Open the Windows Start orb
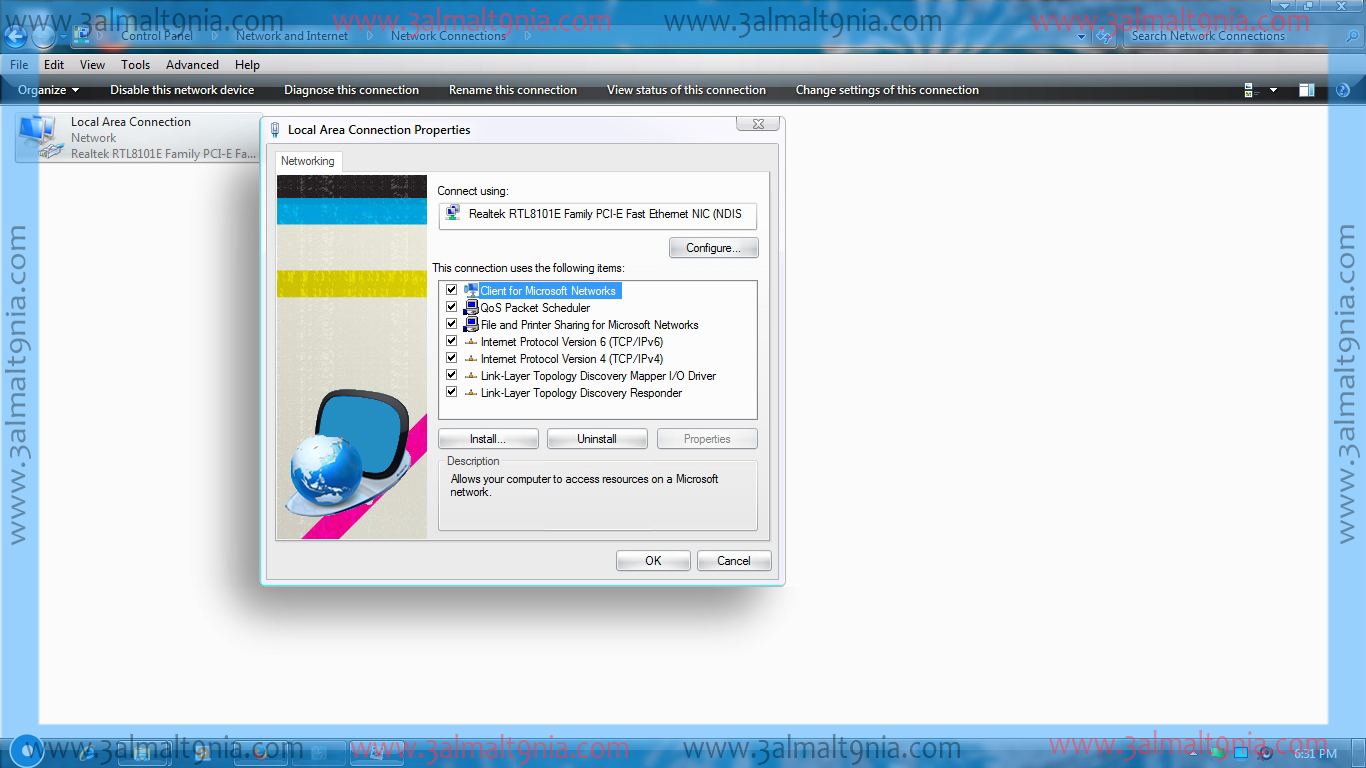Viewport: 1366px width, 768px height. (25, 750)
